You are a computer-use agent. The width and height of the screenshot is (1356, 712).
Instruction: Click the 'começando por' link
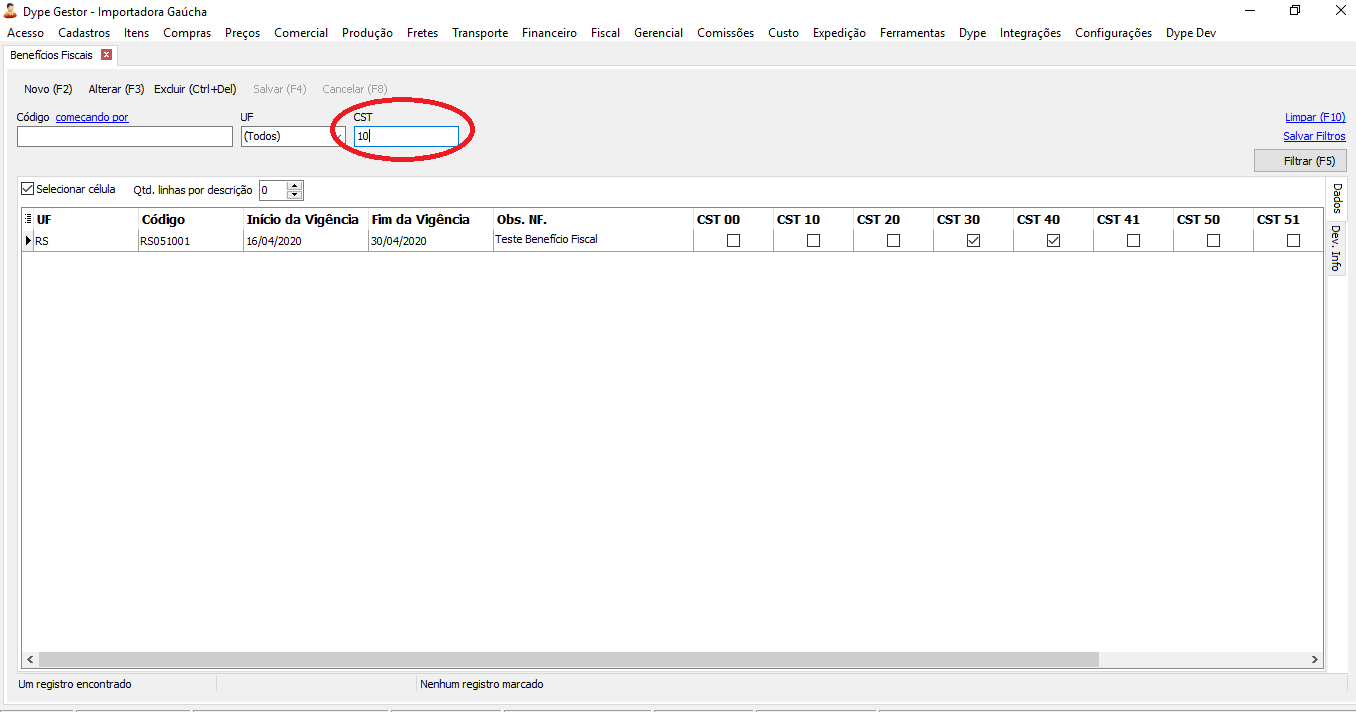92,117
